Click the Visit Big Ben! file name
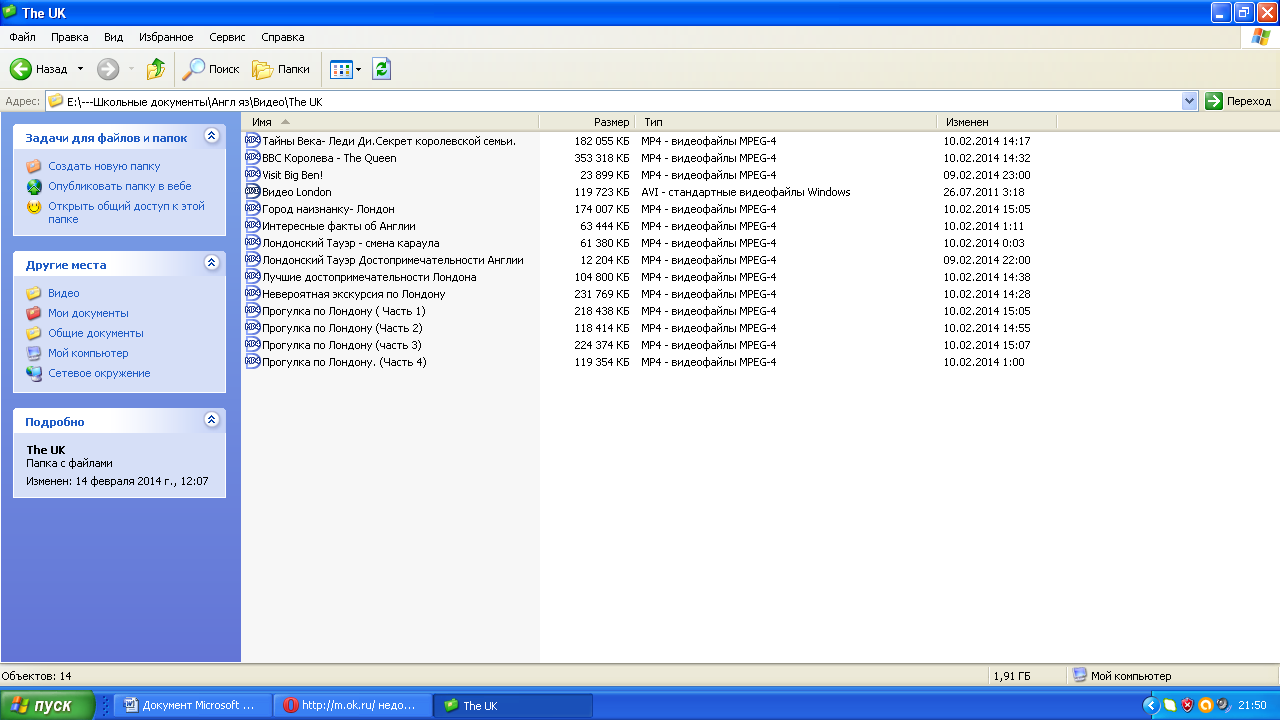Viewport: 1280px width, 720px height. (292, 175)
